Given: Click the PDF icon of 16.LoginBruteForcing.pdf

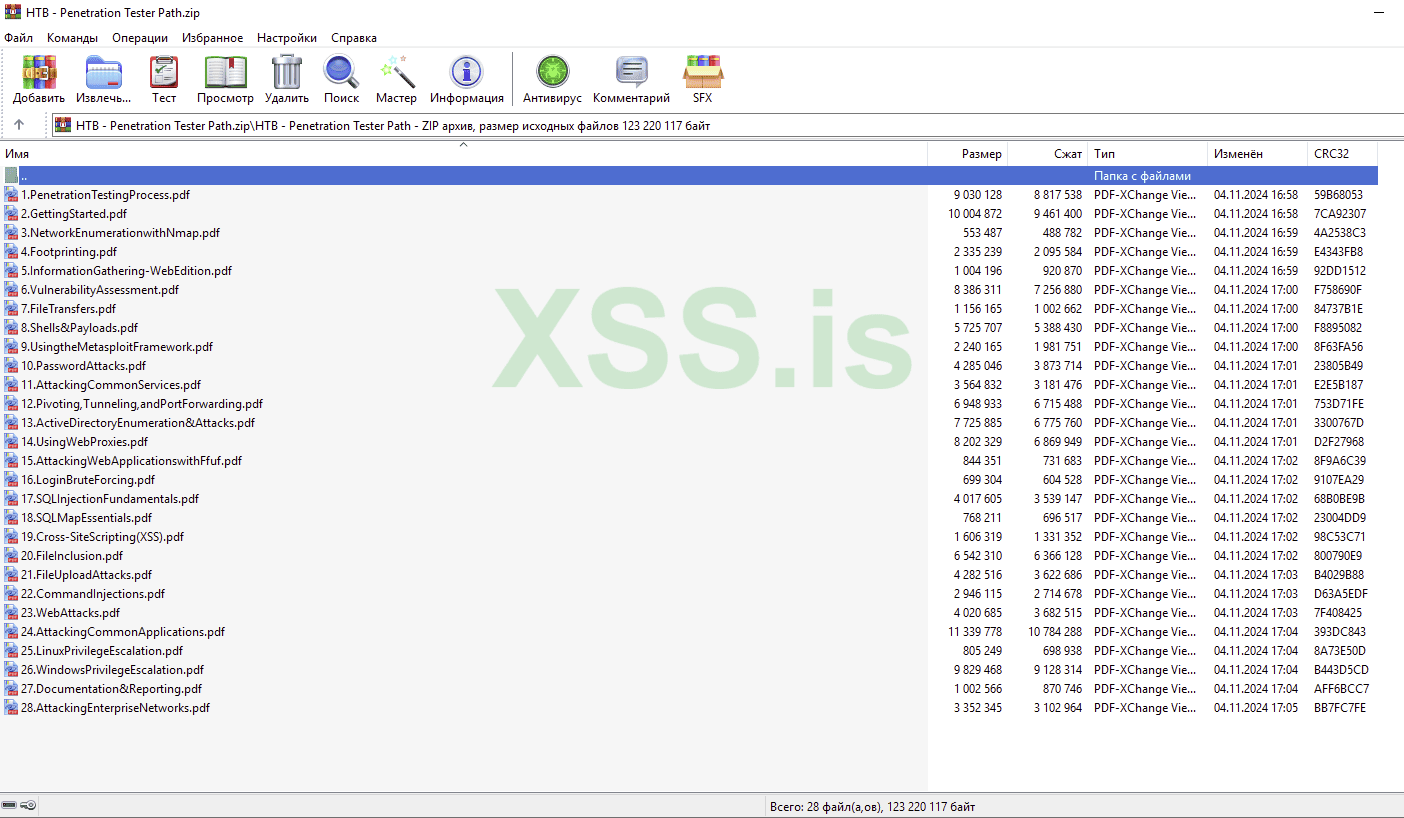Looking at the screenshot, I should coord(11,480).
